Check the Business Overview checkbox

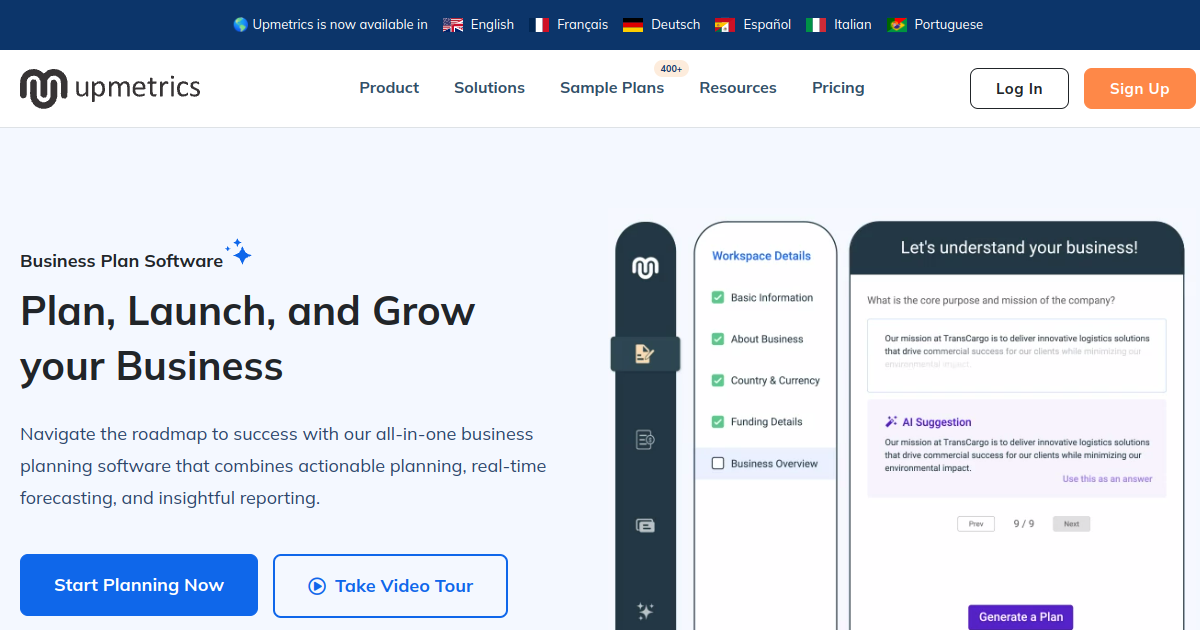[x=717, y=463]
